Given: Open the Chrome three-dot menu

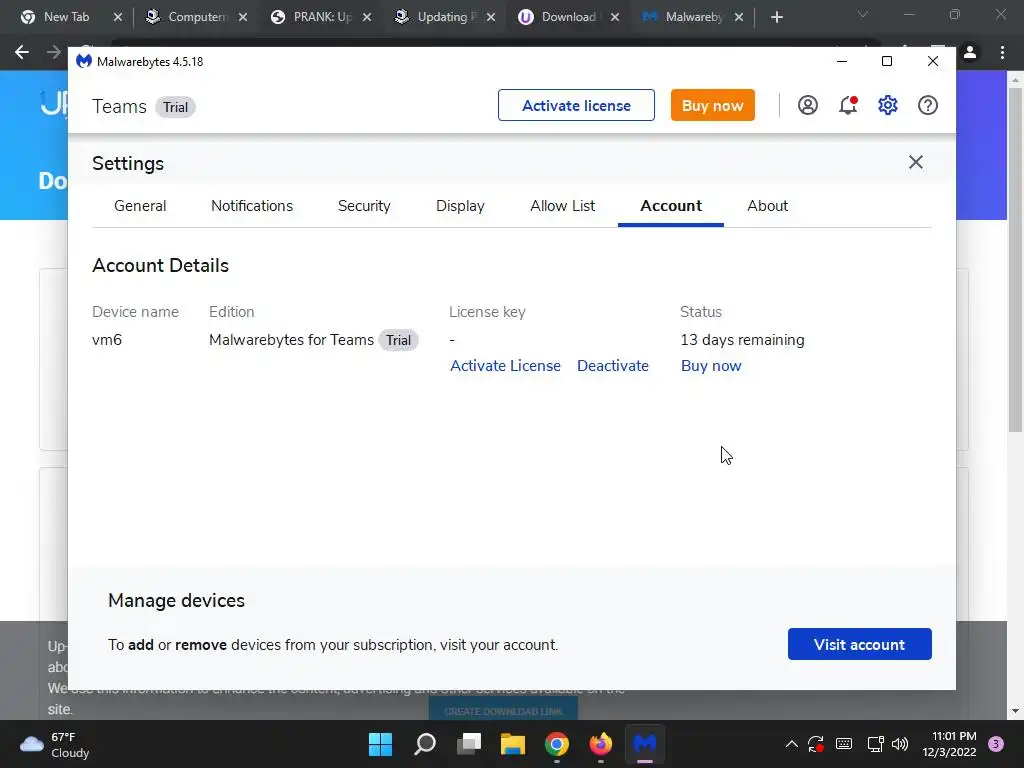Looking at the screenshot, I should click(1002, 52).
